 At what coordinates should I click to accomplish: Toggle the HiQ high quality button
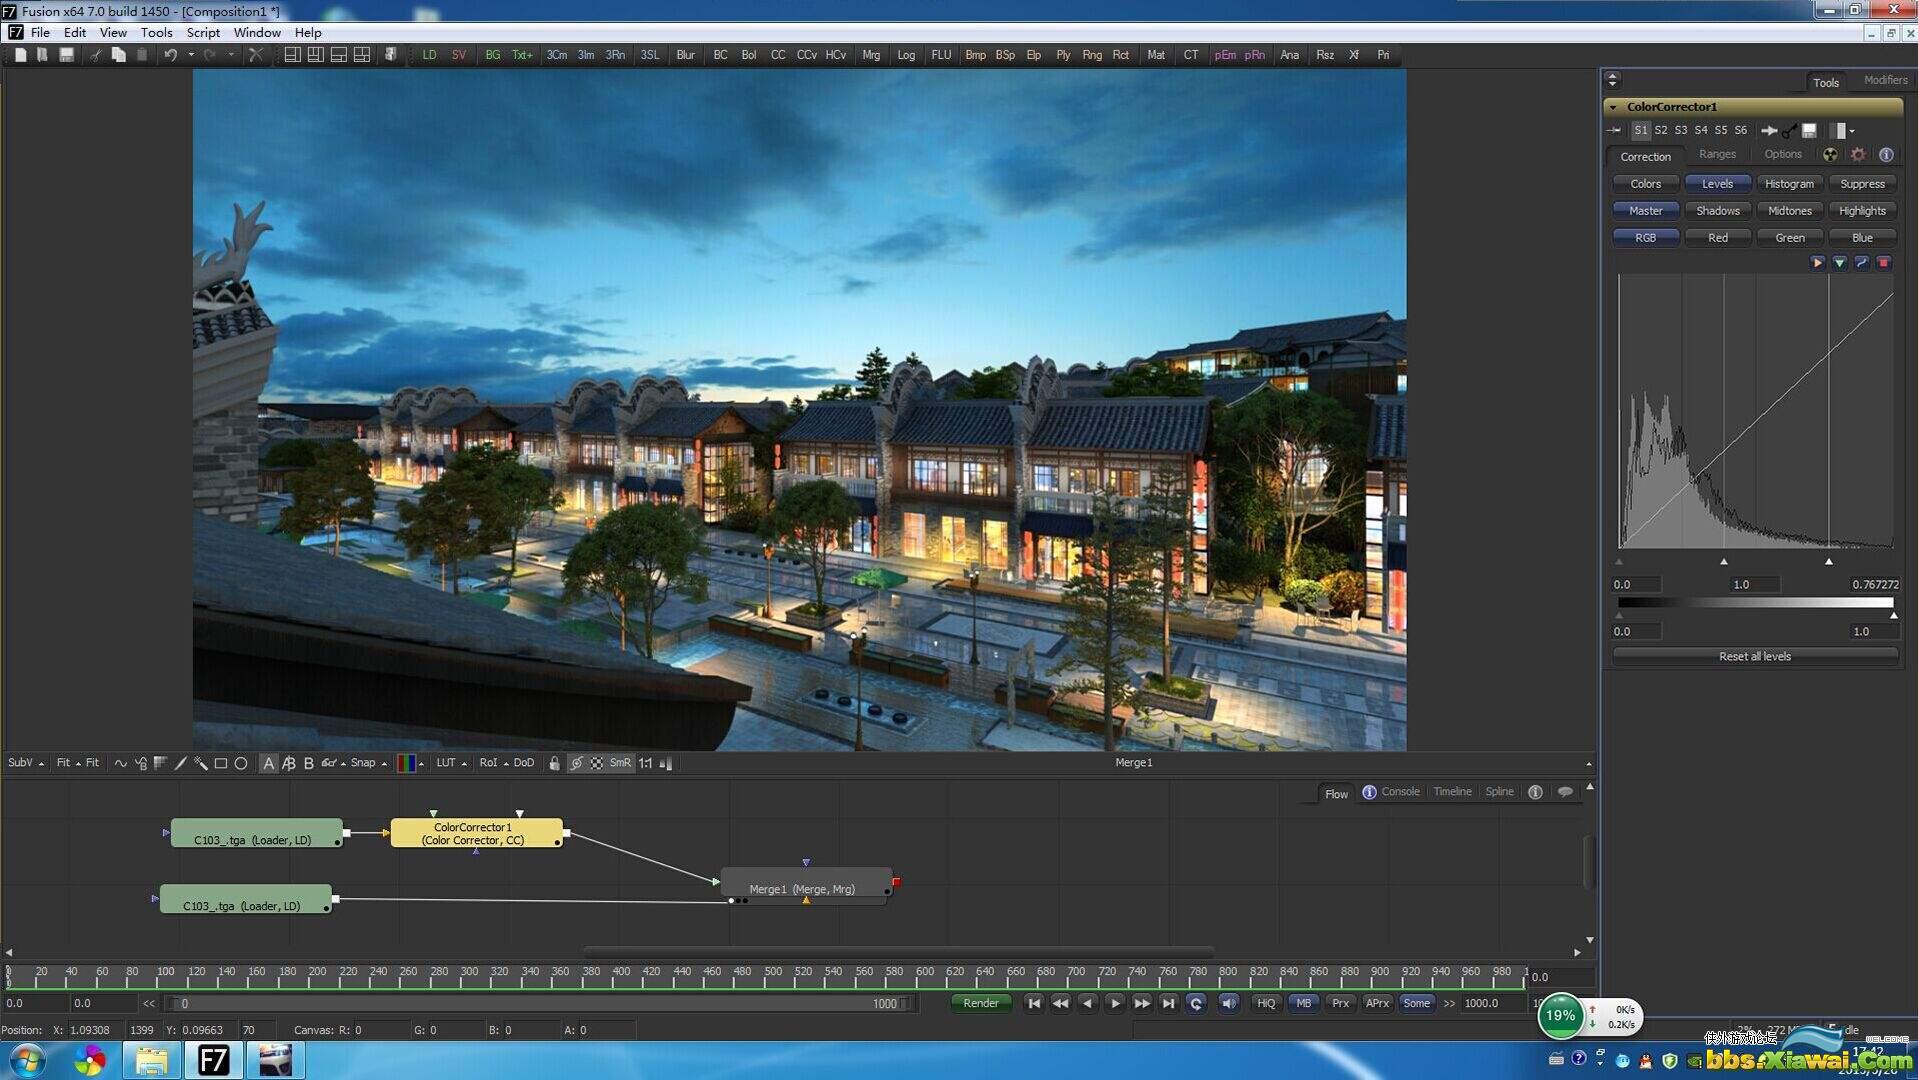point(1266,1003)
